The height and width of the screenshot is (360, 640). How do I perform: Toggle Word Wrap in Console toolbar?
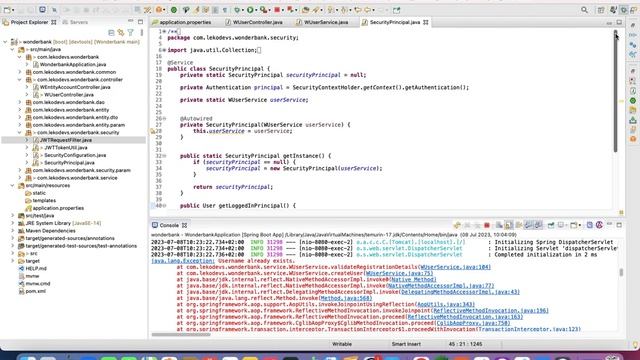coord(519,225)
